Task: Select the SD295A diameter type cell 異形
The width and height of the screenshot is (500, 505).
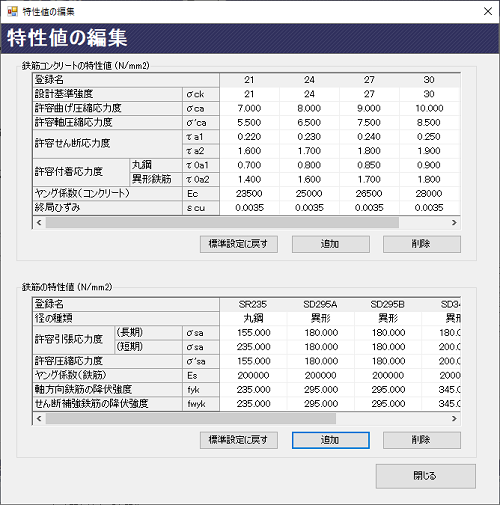Action: (x=321, y=318)
